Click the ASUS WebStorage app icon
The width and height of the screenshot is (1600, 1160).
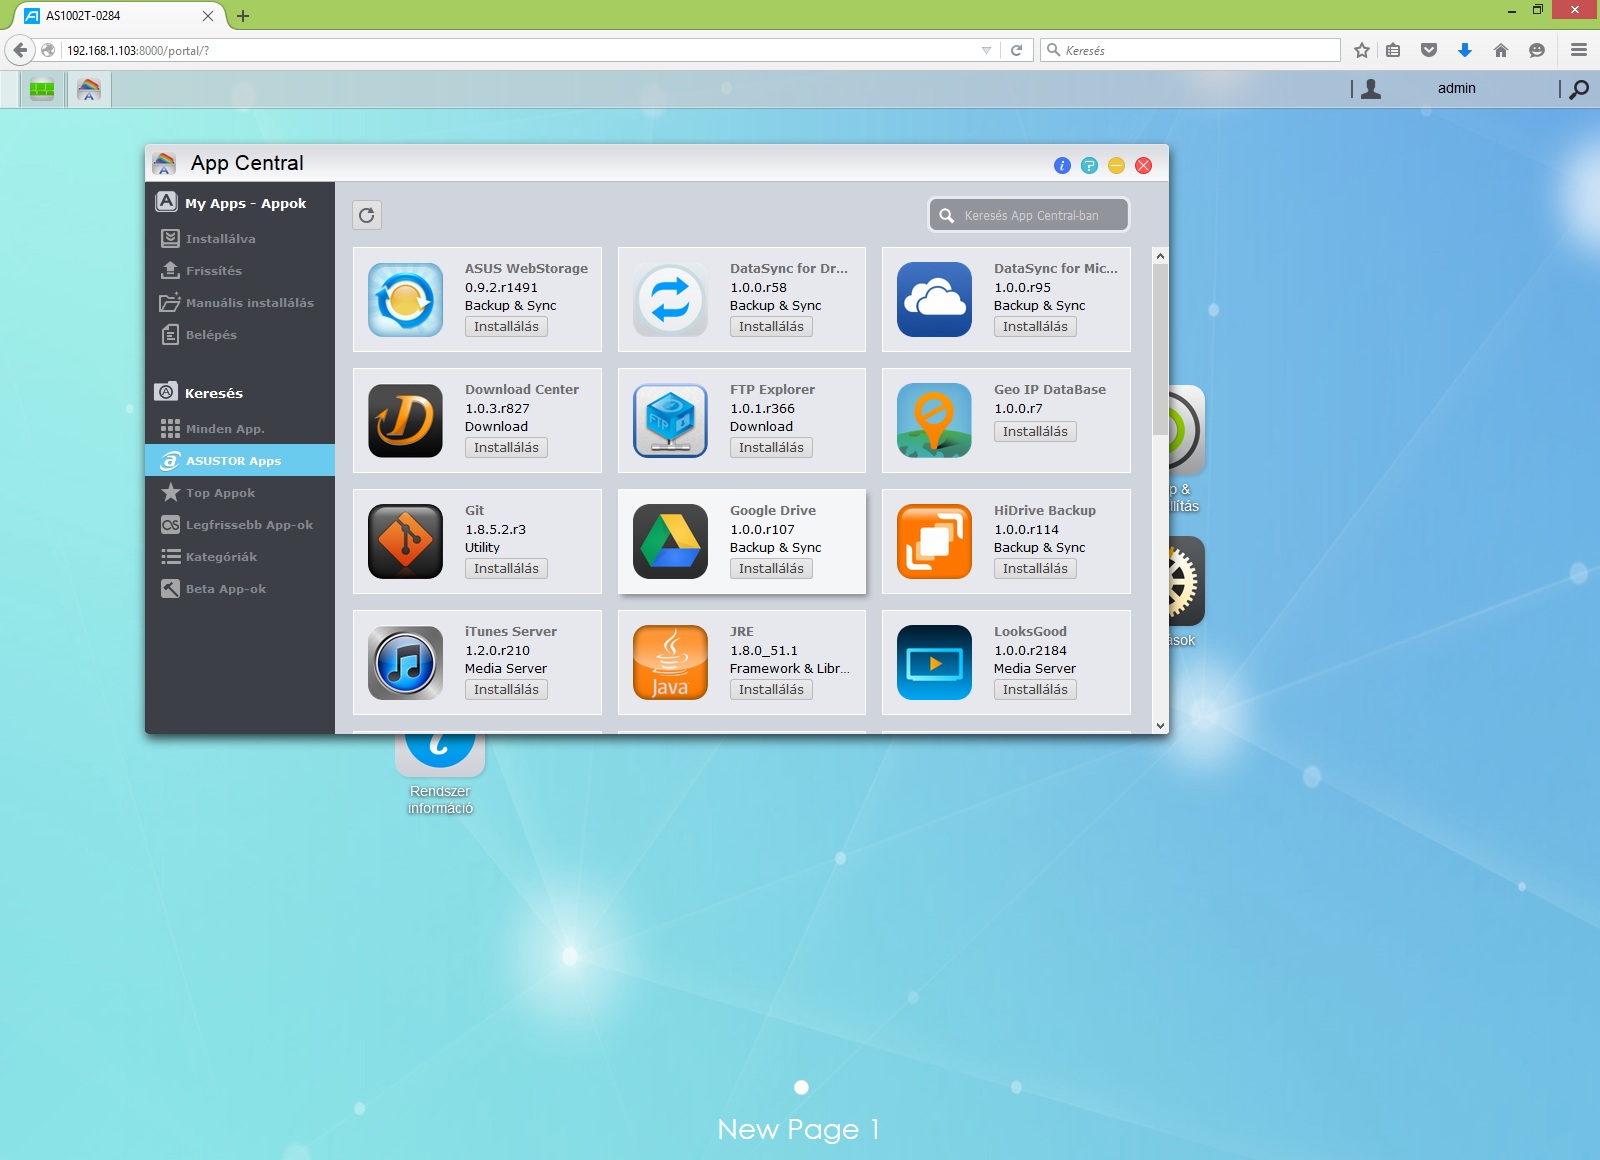[x=405, y=300]
